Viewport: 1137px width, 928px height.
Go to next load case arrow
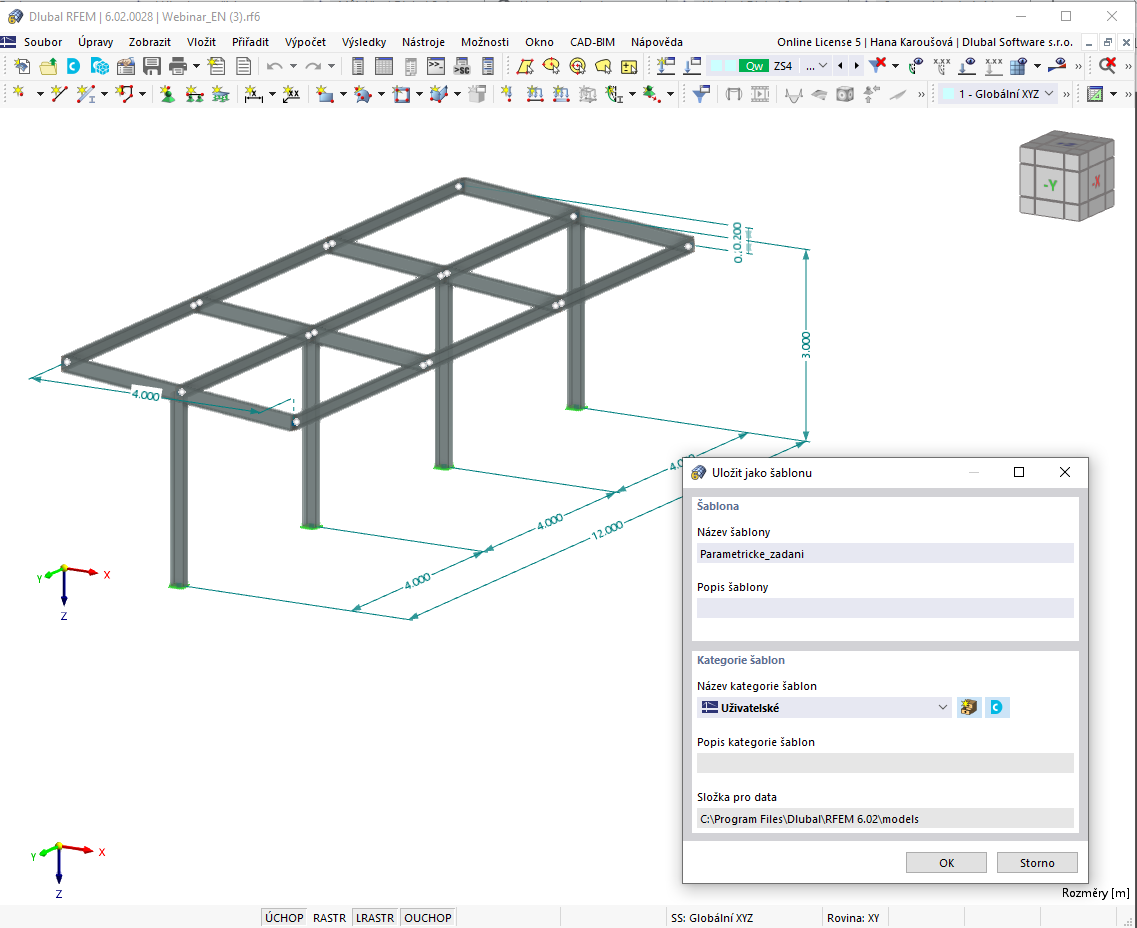(856, 66)
